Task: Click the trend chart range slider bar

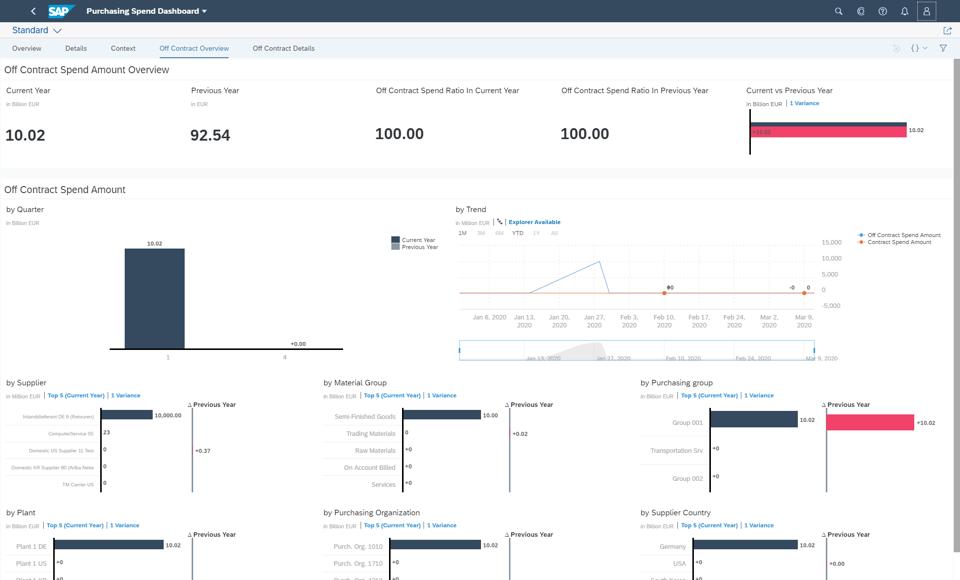Action: click(x=637, y=350)
